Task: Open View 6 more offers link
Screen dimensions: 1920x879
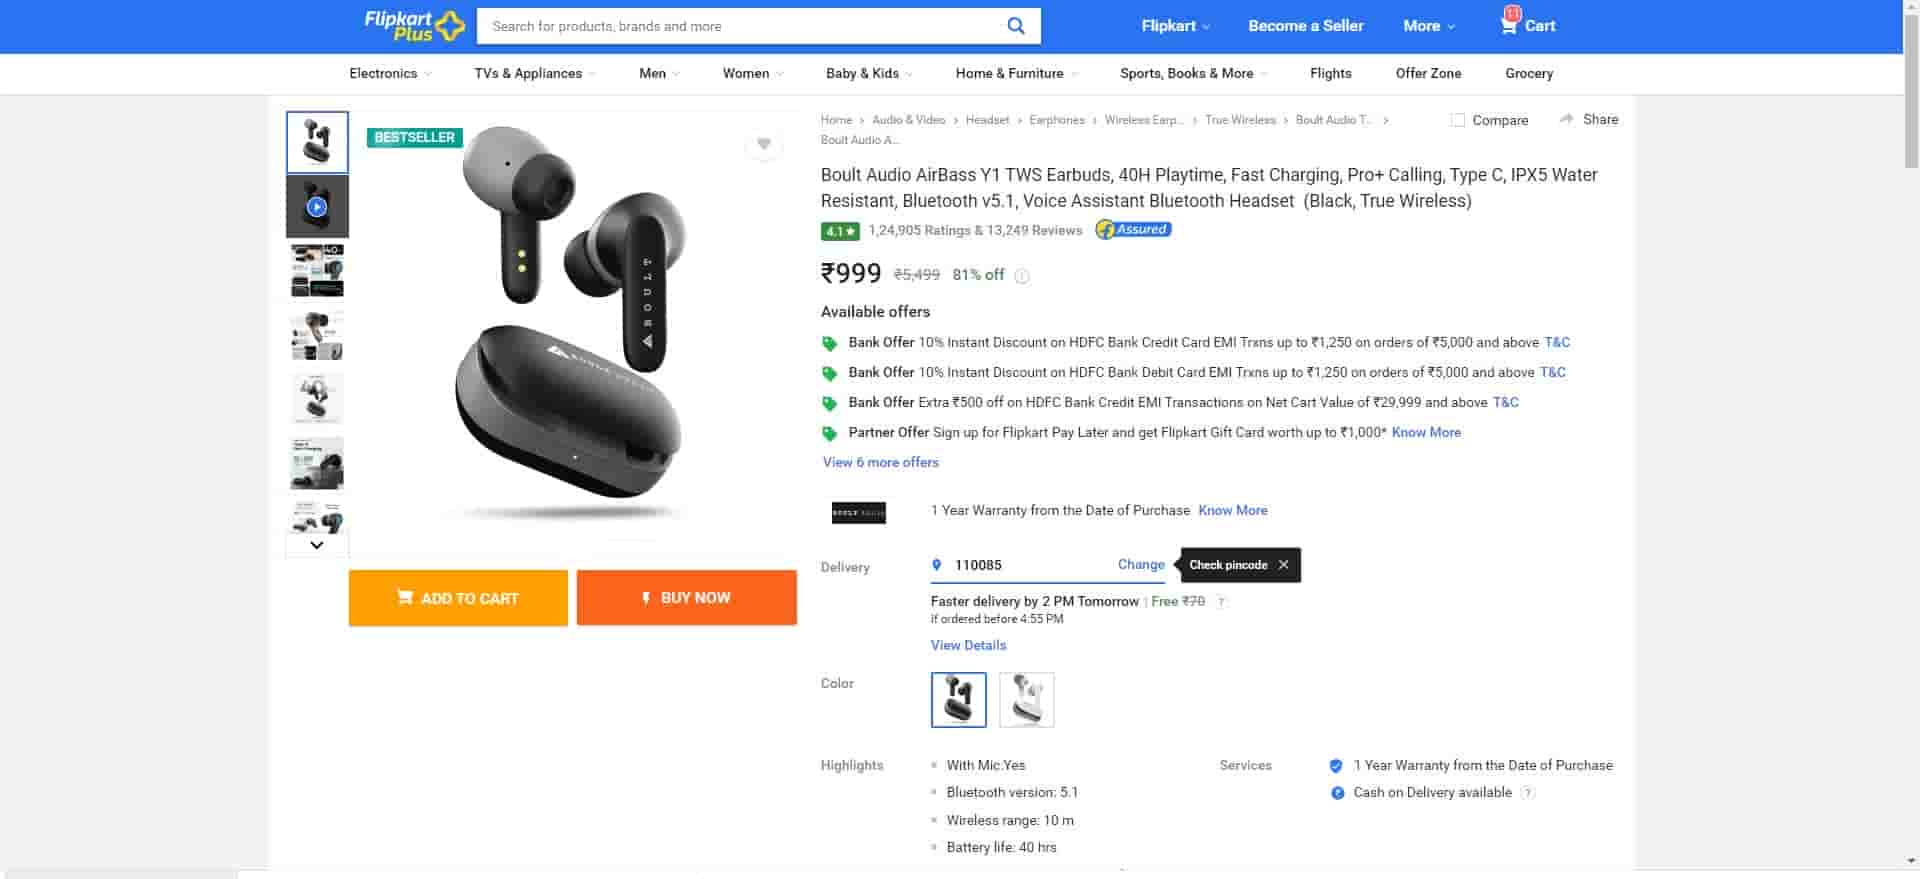Action: (880, 463)
